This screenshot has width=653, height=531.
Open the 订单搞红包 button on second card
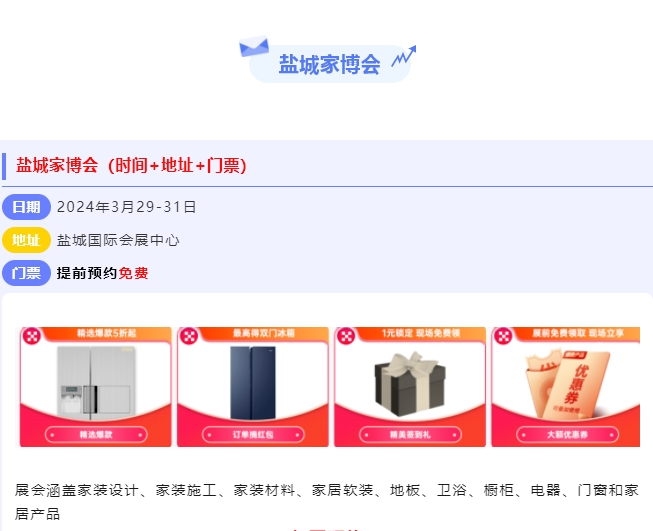coord(253,435)
